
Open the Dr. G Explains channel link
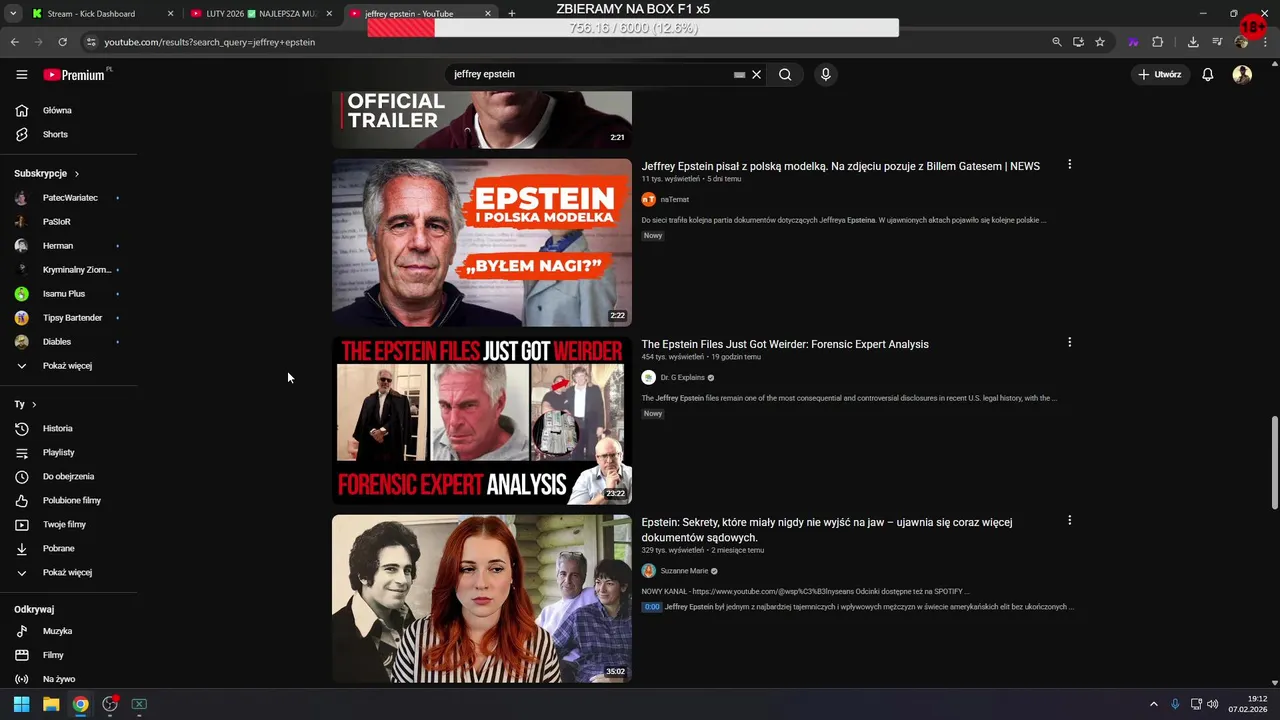click(682, 377)
